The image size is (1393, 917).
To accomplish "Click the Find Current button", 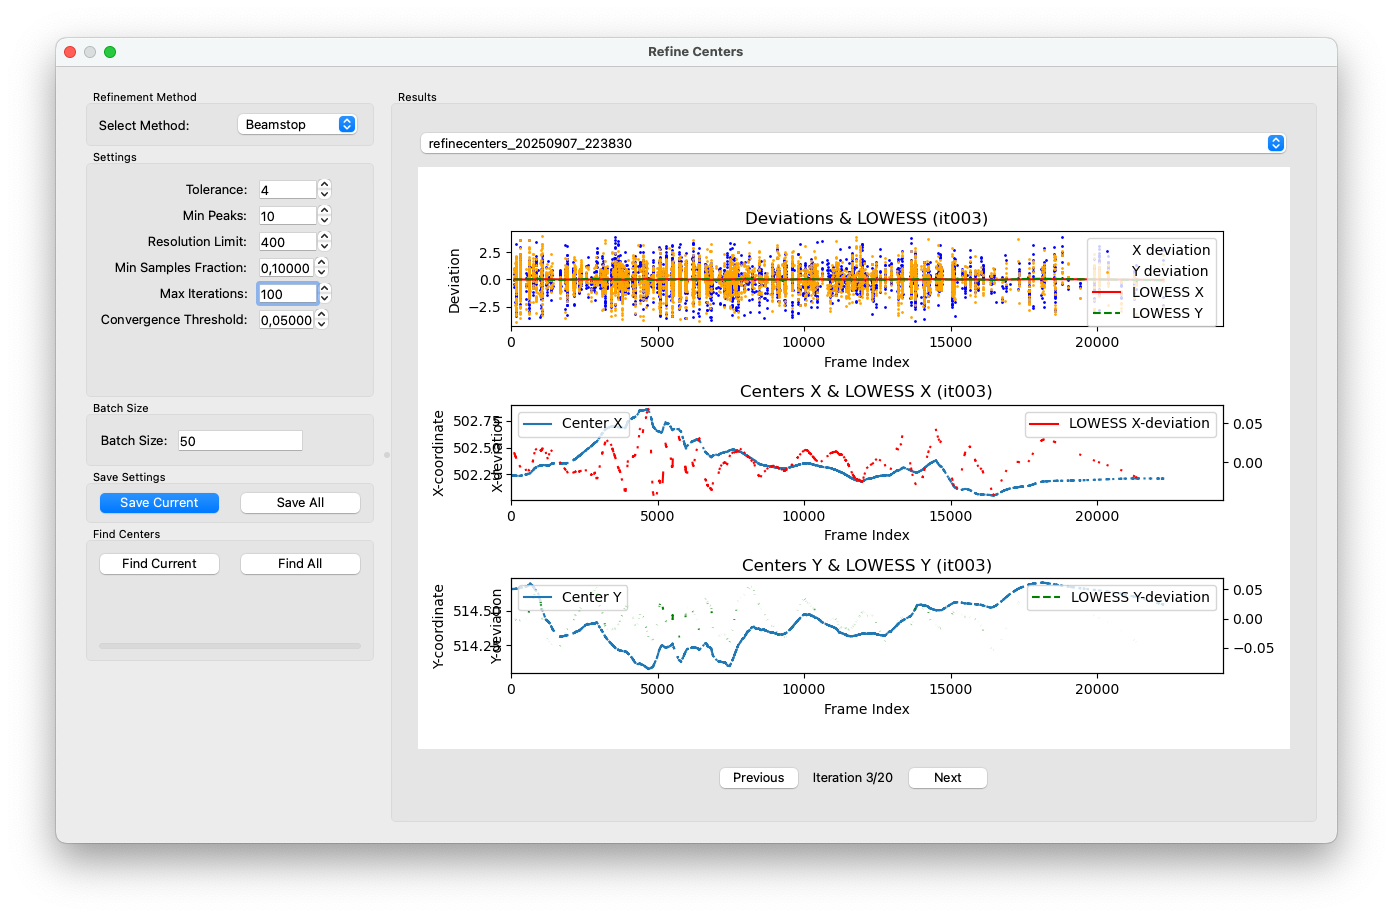I will tap(159, 564).
